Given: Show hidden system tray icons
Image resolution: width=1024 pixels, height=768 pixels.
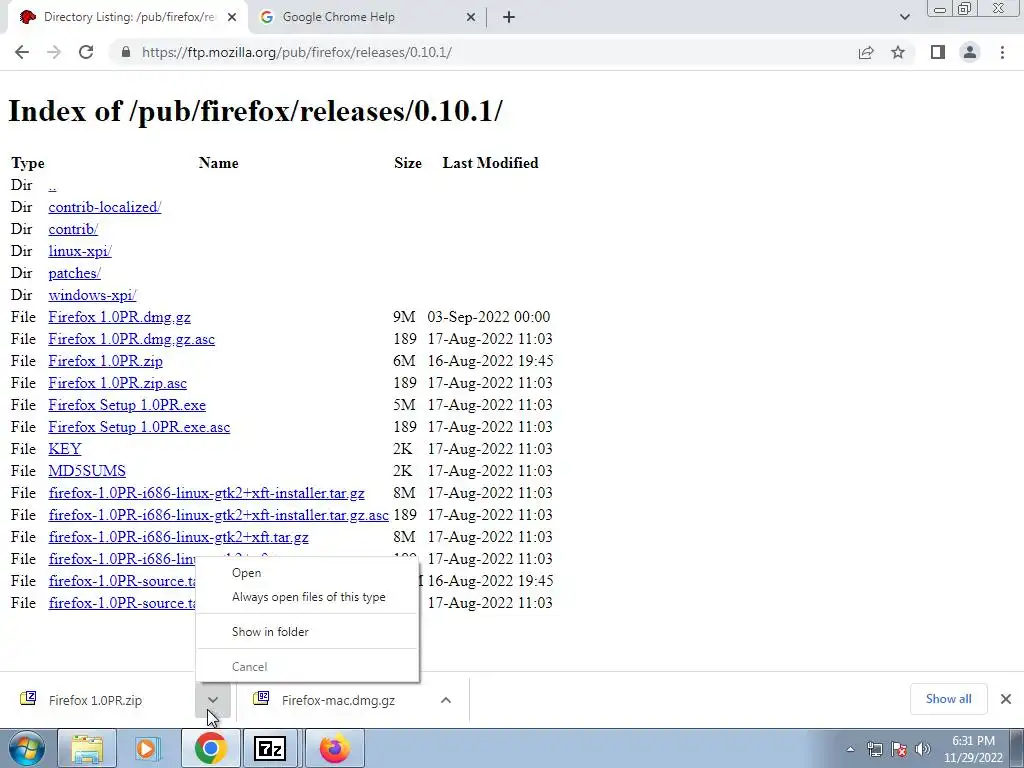Looking at the screenshot, I should pyautogui.click(x=850, y=750).
